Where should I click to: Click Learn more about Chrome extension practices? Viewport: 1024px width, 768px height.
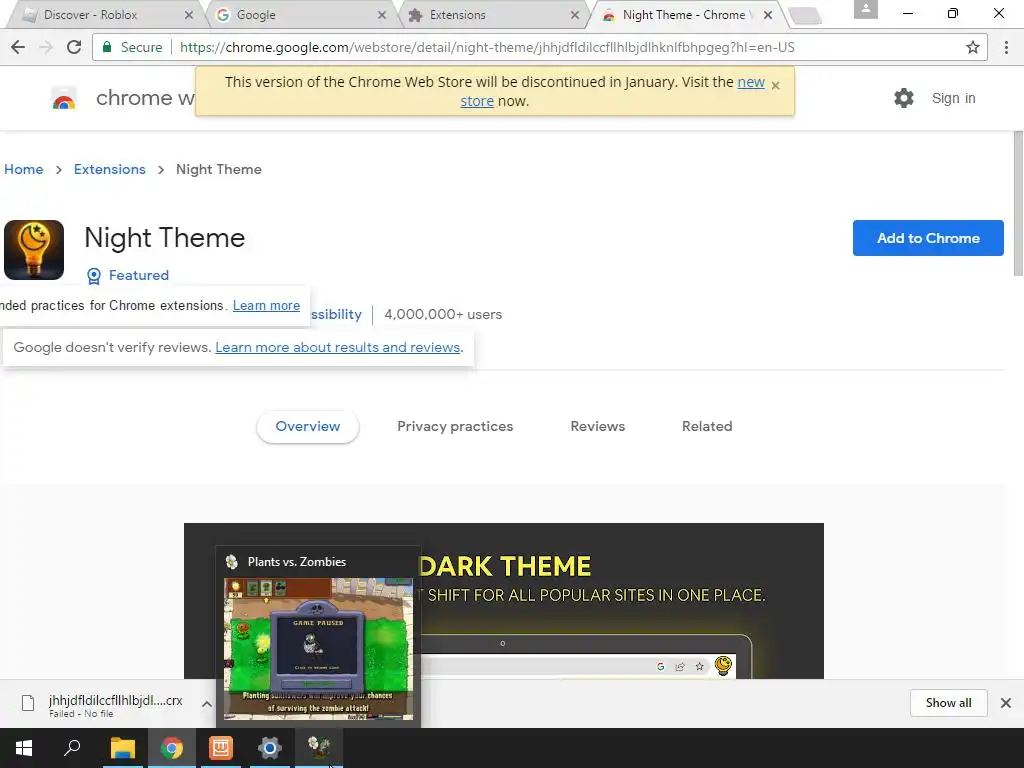(266, 306)
